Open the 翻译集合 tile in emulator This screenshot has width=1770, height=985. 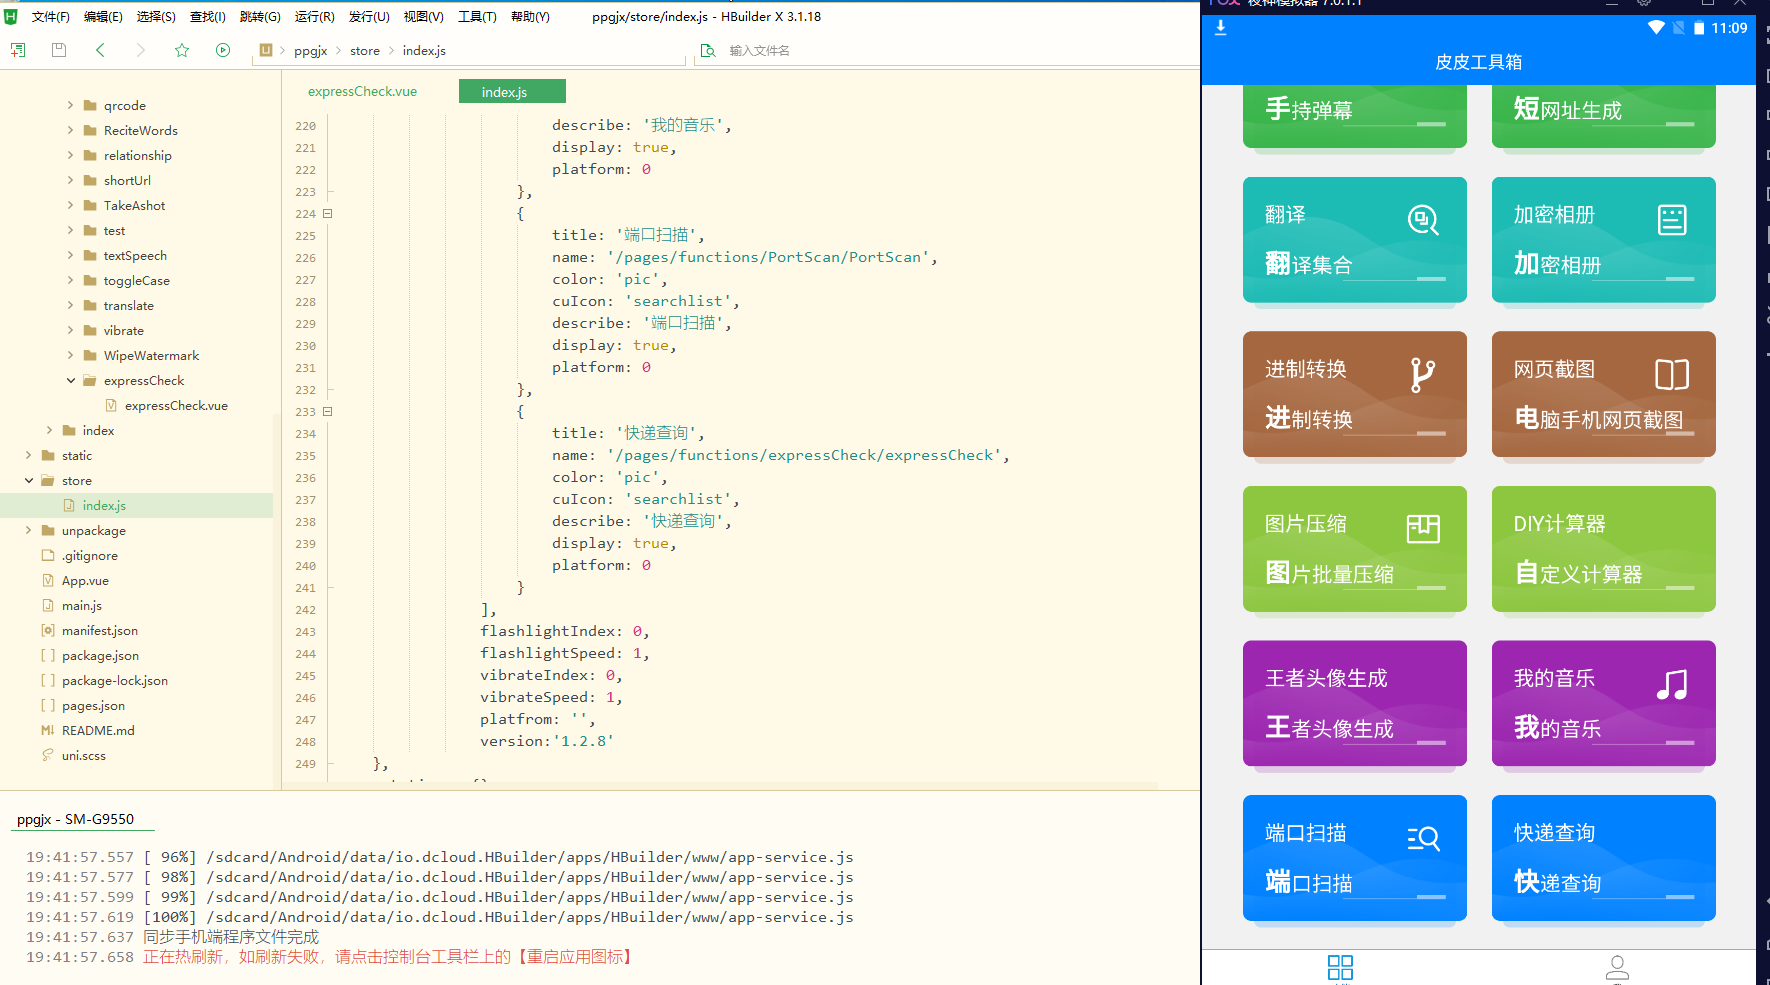pyautogui.click(x=1355, y=240)
